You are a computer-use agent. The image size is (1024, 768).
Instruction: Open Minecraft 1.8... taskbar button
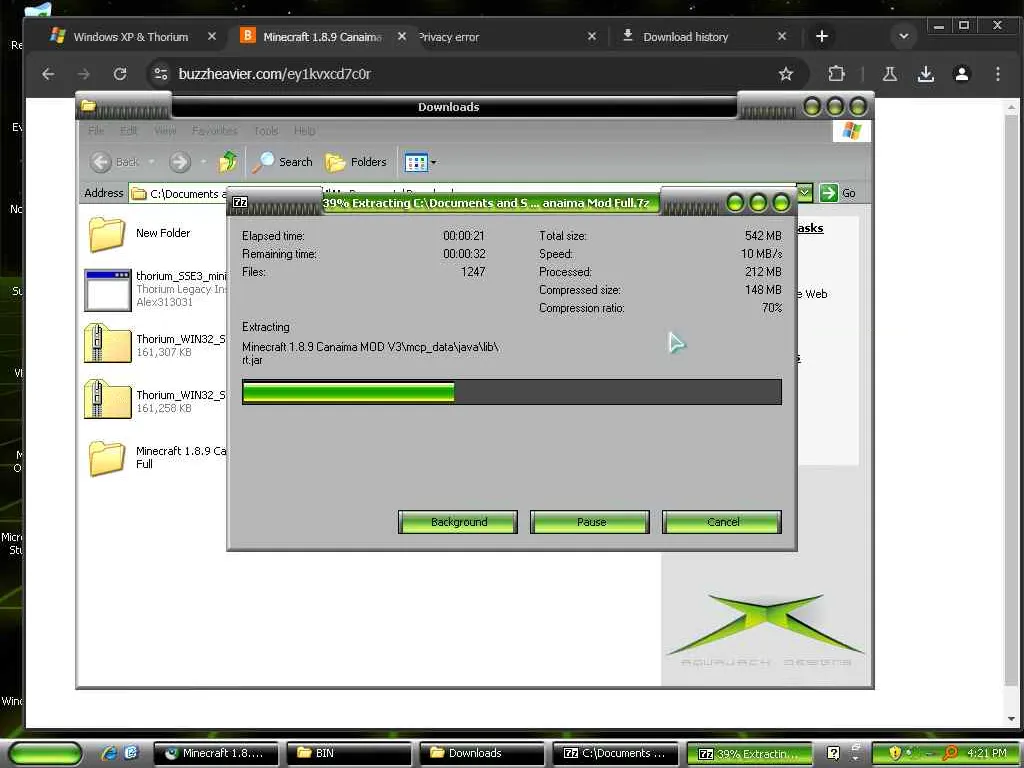216,753
